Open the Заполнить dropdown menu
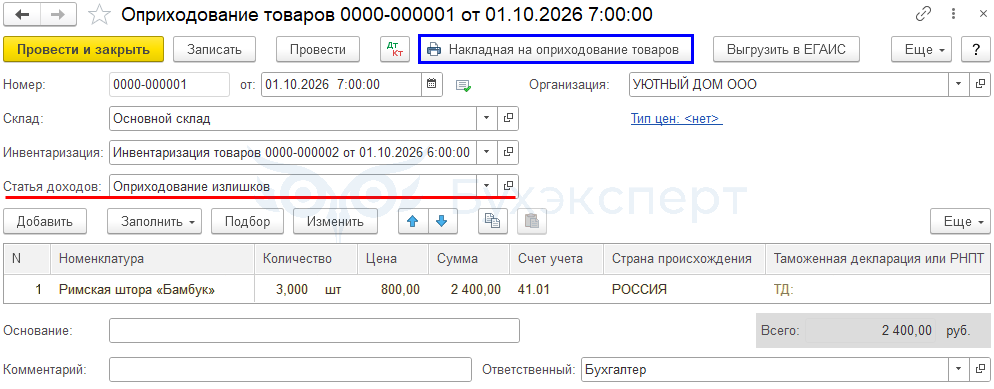Image resolution: width=994 pixels, height=389 pixels. [x=155, y=222]
